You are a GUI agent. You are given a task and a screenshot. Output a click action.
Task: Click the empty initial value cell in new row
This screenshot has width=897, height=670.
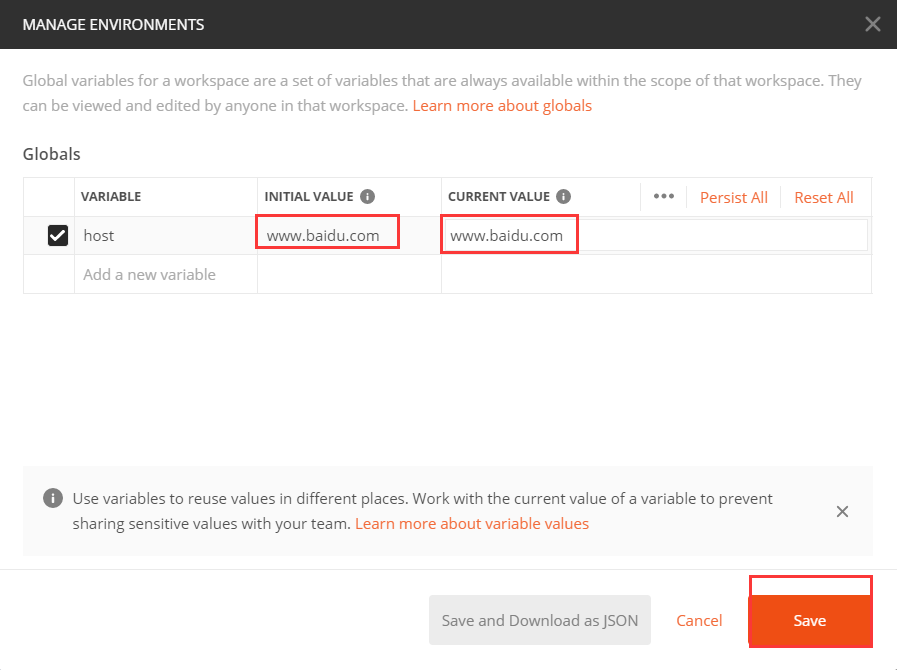(x=349, y=274)
